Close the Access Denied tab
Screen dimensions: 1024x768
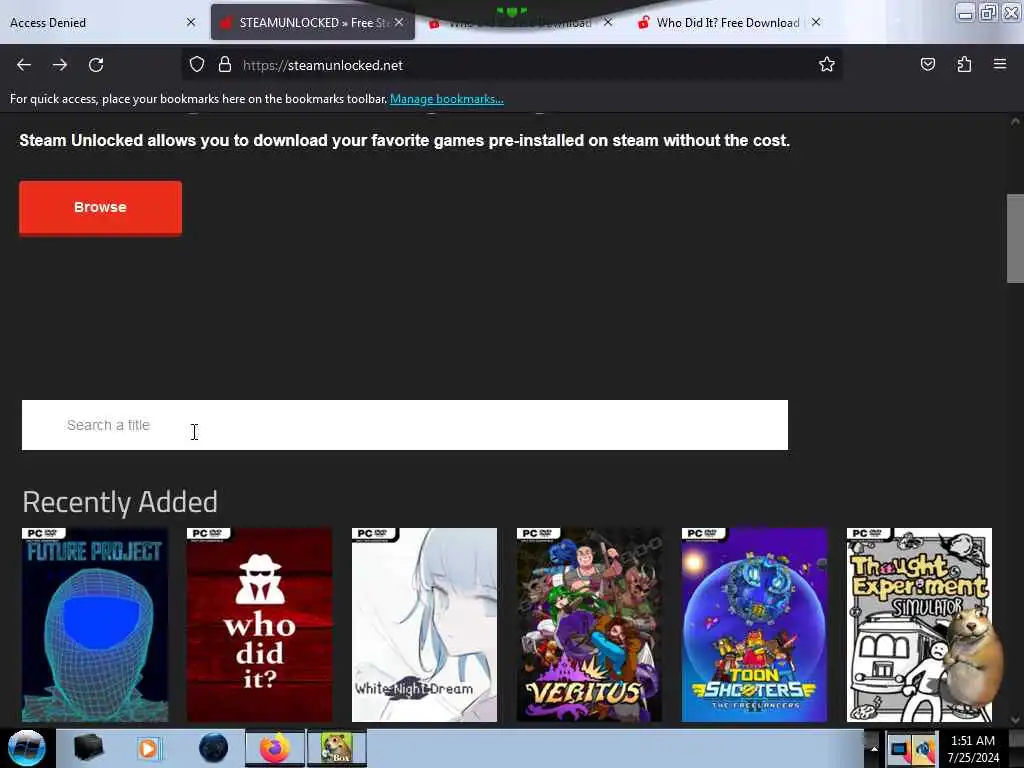(x=191, y=22)
